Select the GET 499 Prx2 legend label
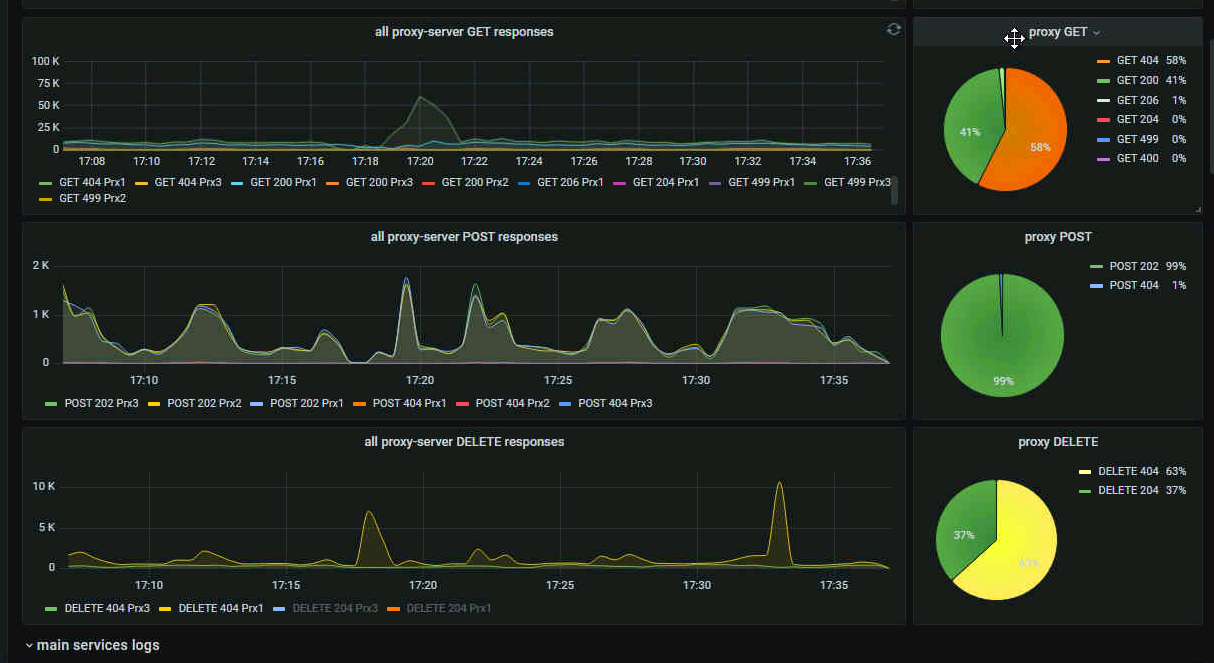The image size is (1214, 663). pyautogui.click(x=93, y=199)
